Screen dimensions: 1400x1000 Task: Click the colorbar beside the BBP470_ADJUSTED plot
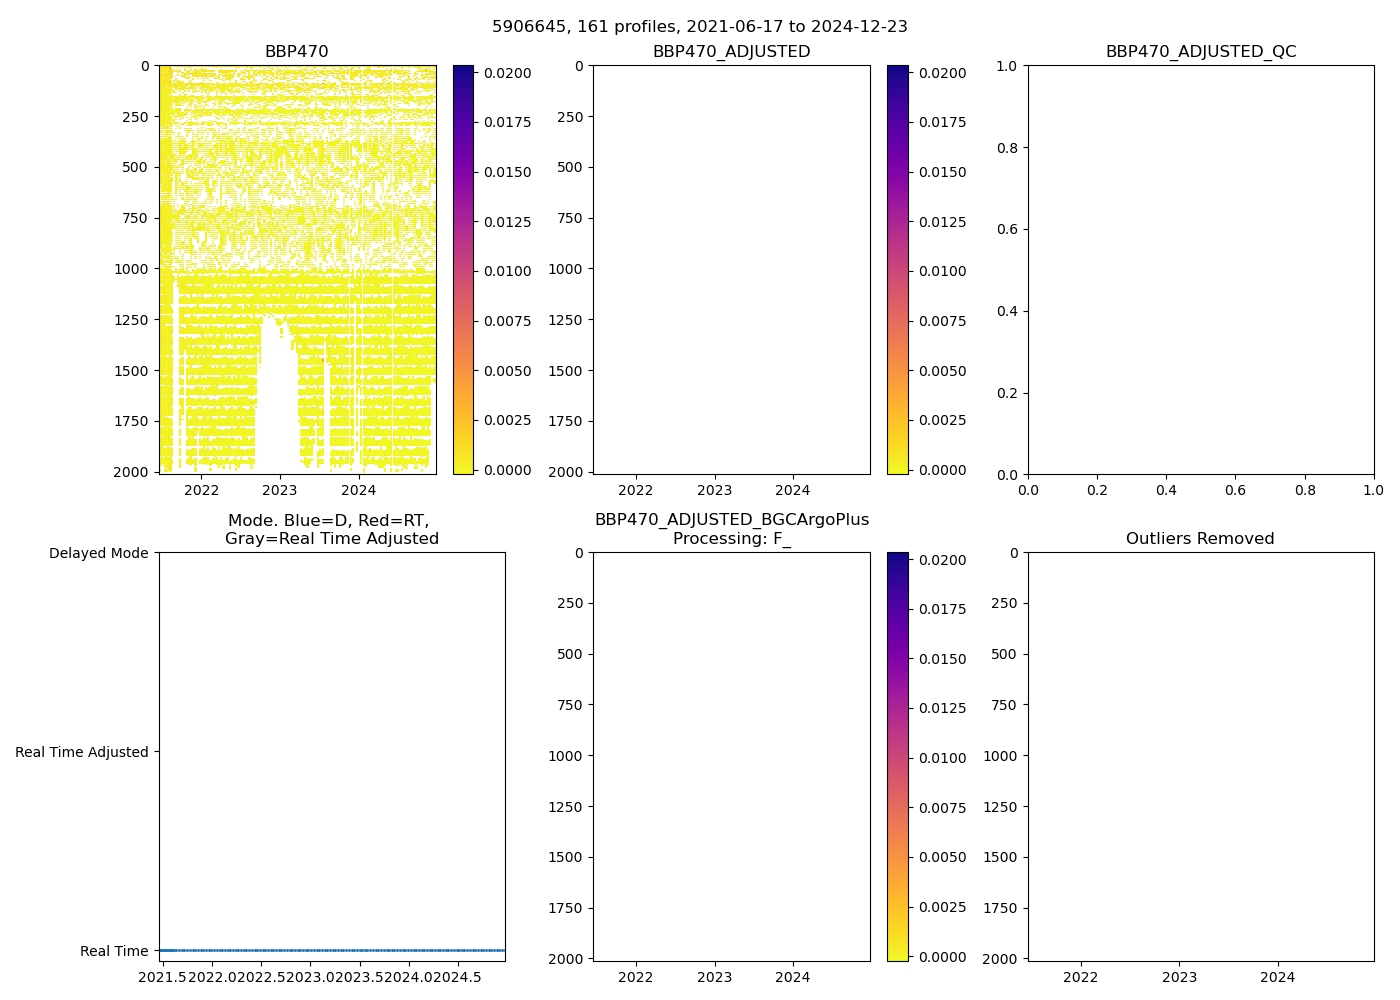(897, 270)
